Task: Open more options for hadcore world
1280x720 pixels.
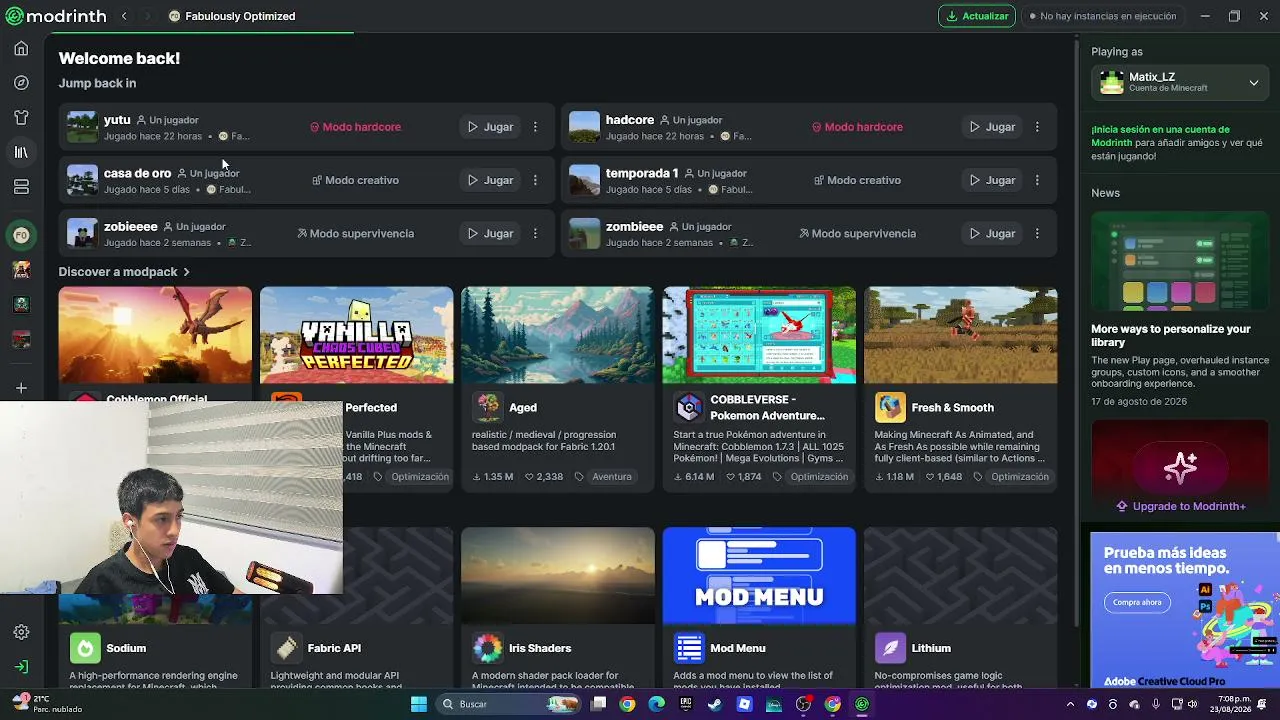Action: [1037, 127]
